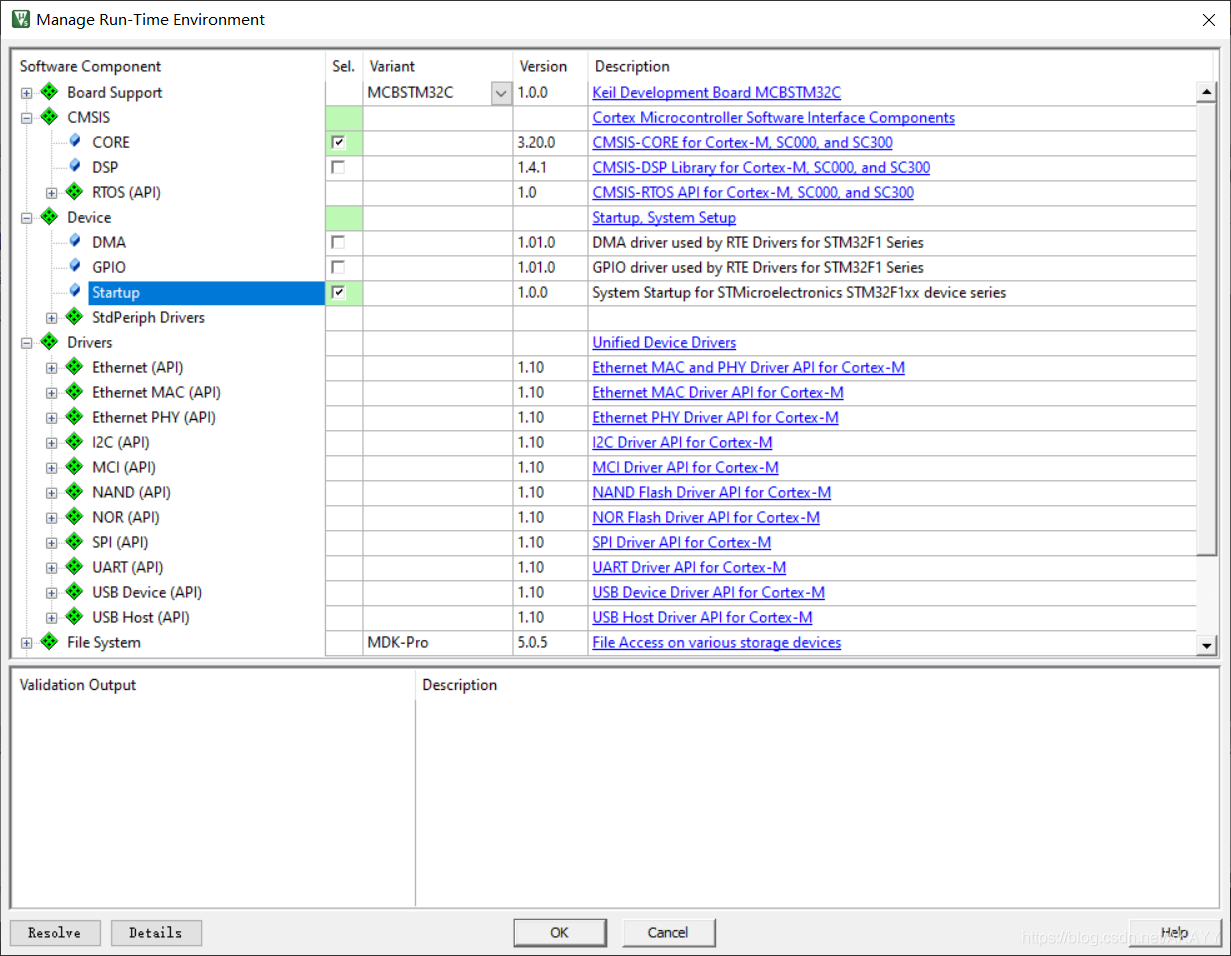The width and height of the screenshot is (1231, 956).
Task: Expand the UART (API) tree node
Action: [x=52, y=568]
